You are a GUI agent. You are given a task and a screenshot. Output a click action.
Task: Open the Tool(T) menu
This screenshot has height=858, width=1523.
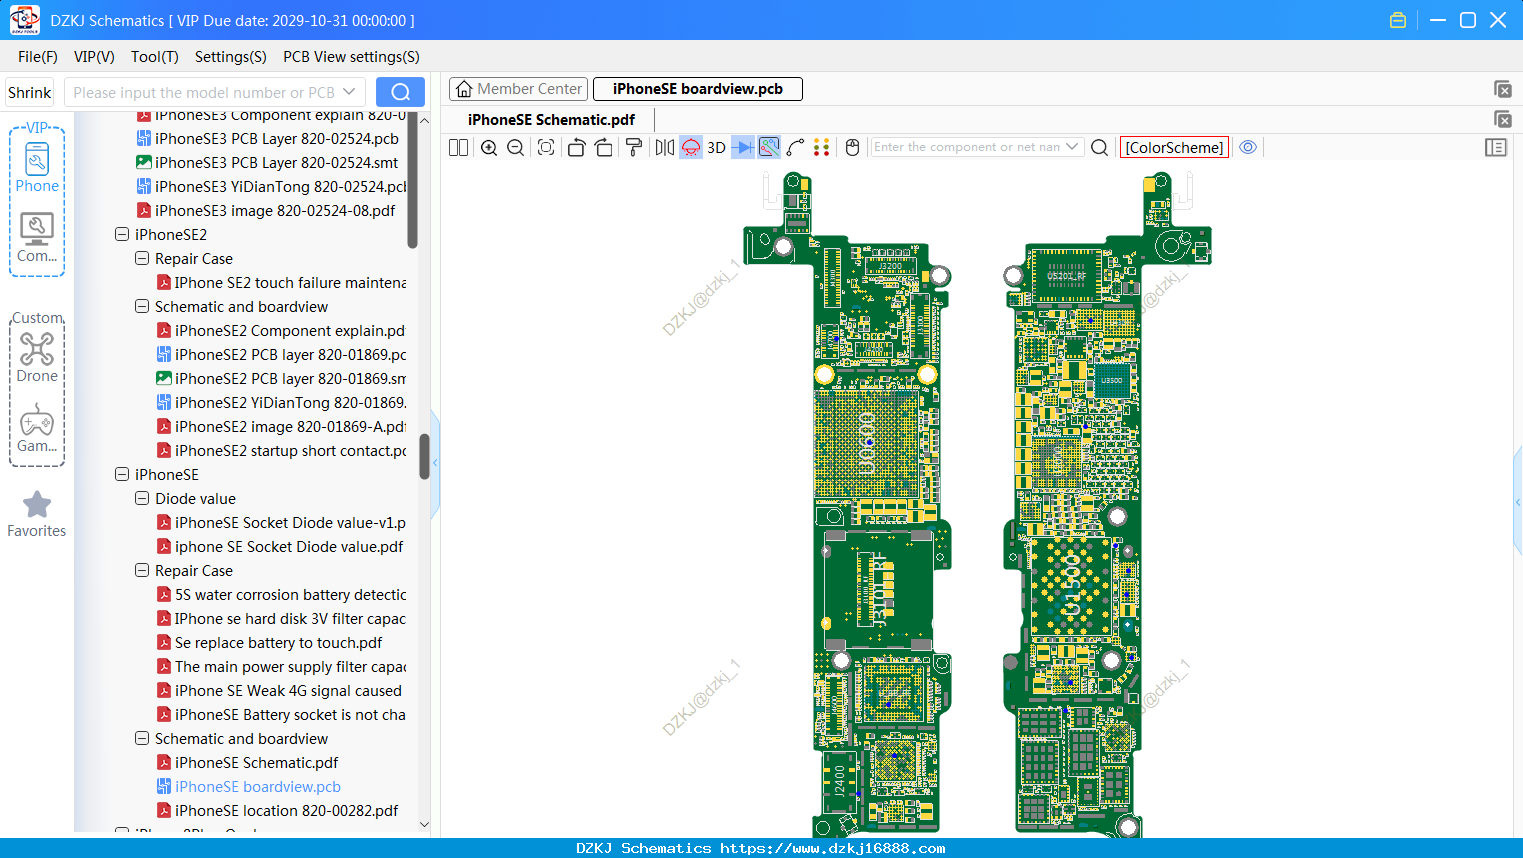[x=155, y=57]
